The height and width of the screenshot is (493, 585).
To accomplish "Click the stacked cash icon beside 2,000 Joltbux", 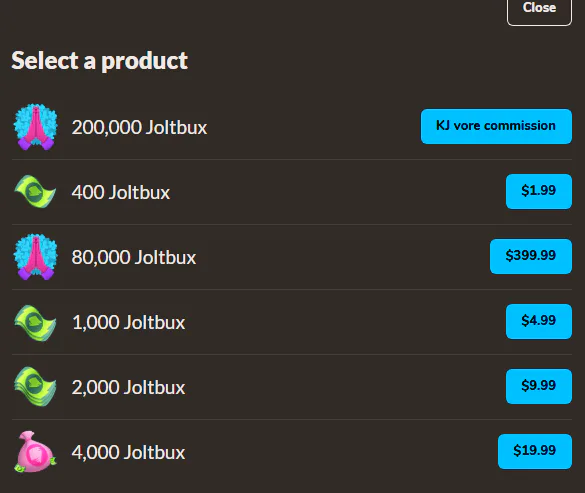I will (x=35, y=387).
